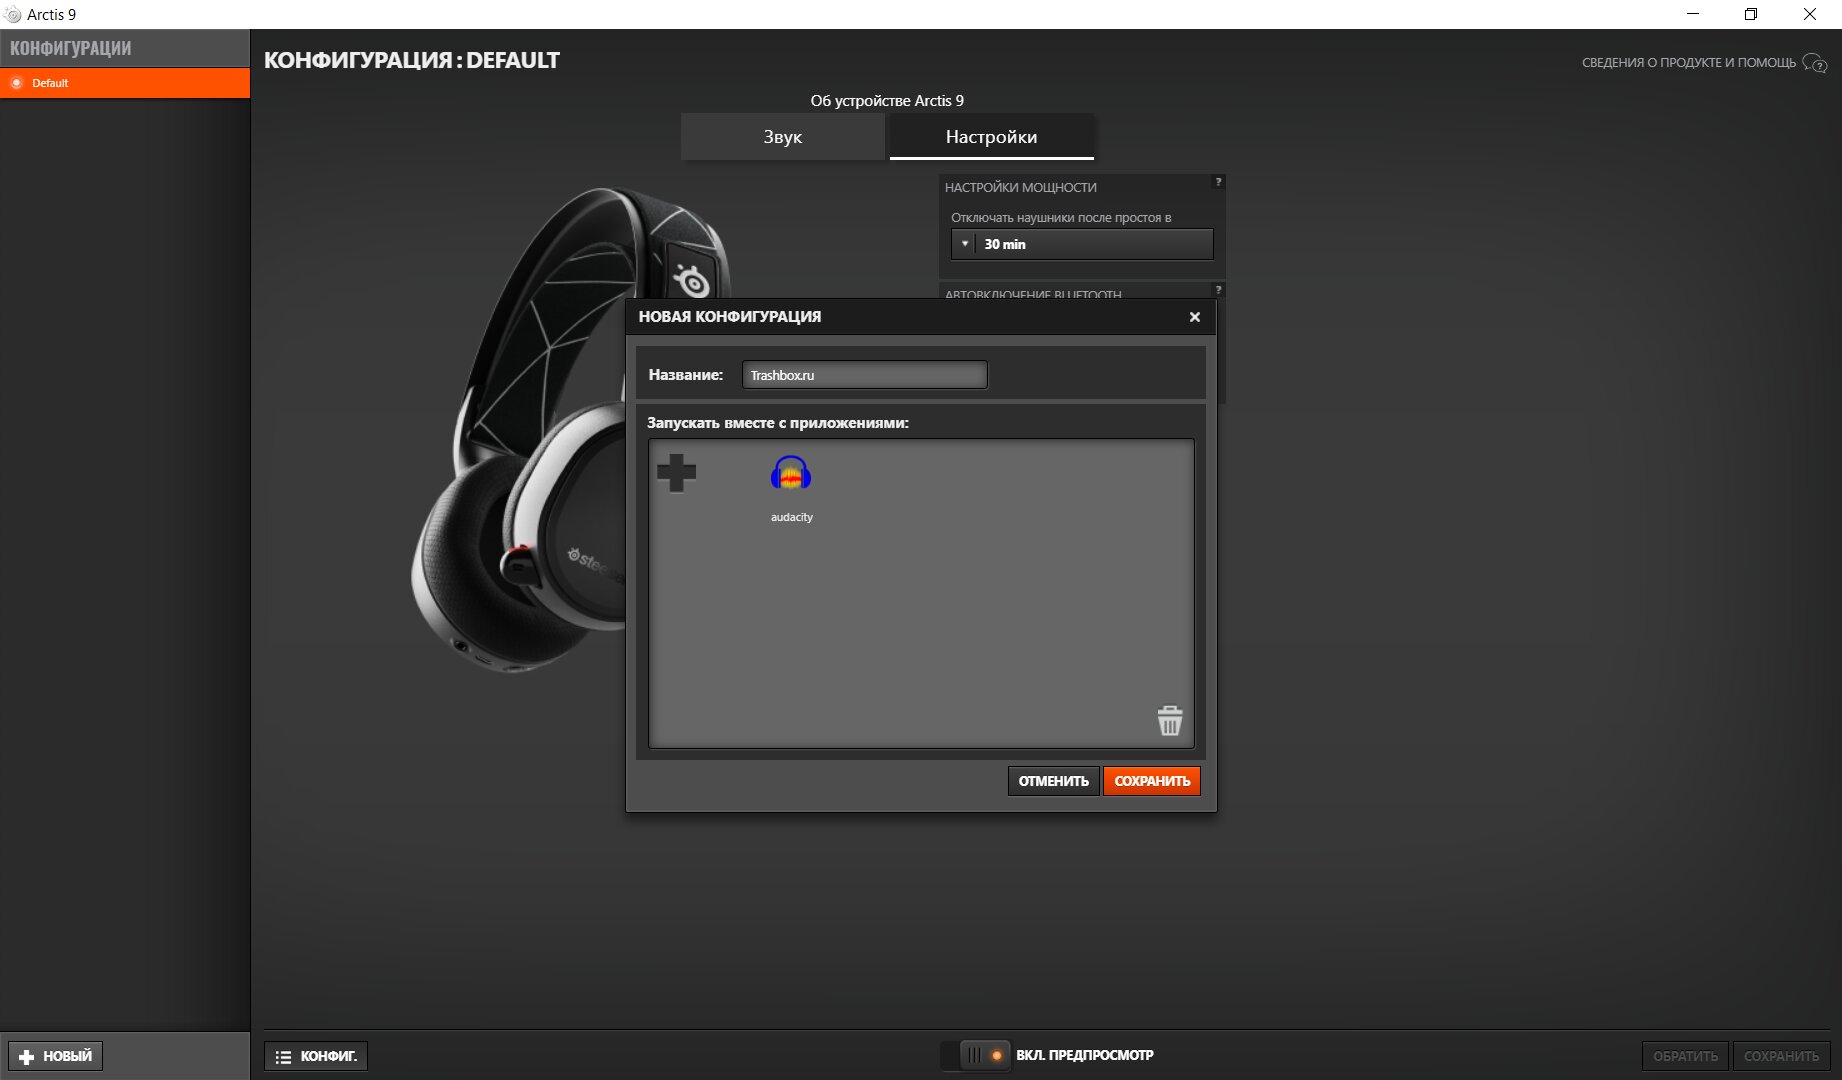Switch to the Звук tab
Image resolution: width=1842 pixels, height=1080 pixels.
point(783,137)
